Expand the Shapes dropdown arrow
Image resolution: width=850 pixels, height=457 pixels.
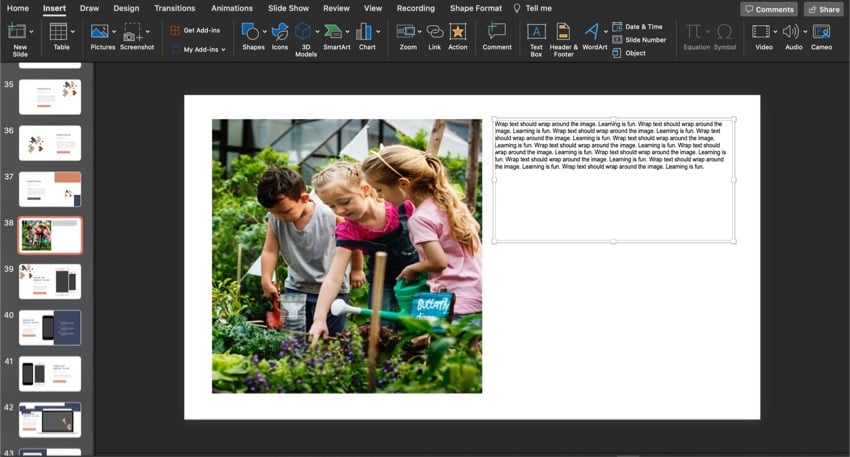[x=263, y=32]
